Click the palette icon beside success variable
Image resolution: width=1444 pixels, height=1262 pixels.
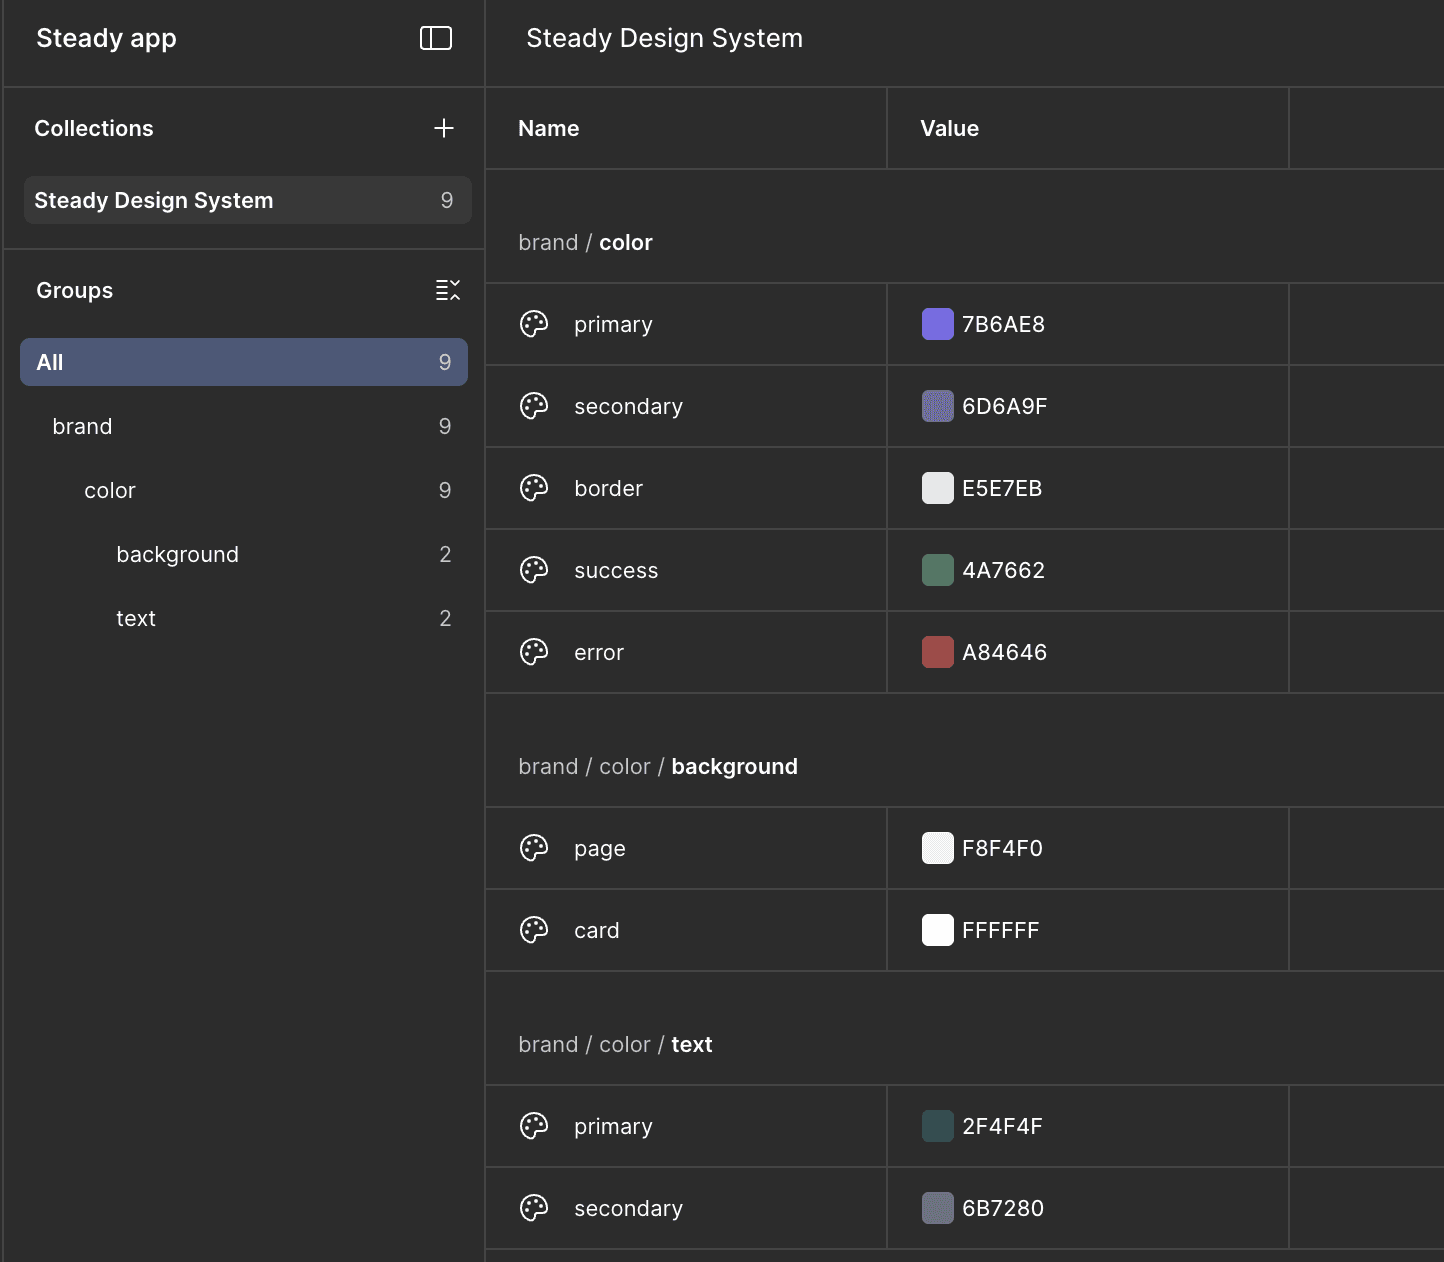point(534,570)
